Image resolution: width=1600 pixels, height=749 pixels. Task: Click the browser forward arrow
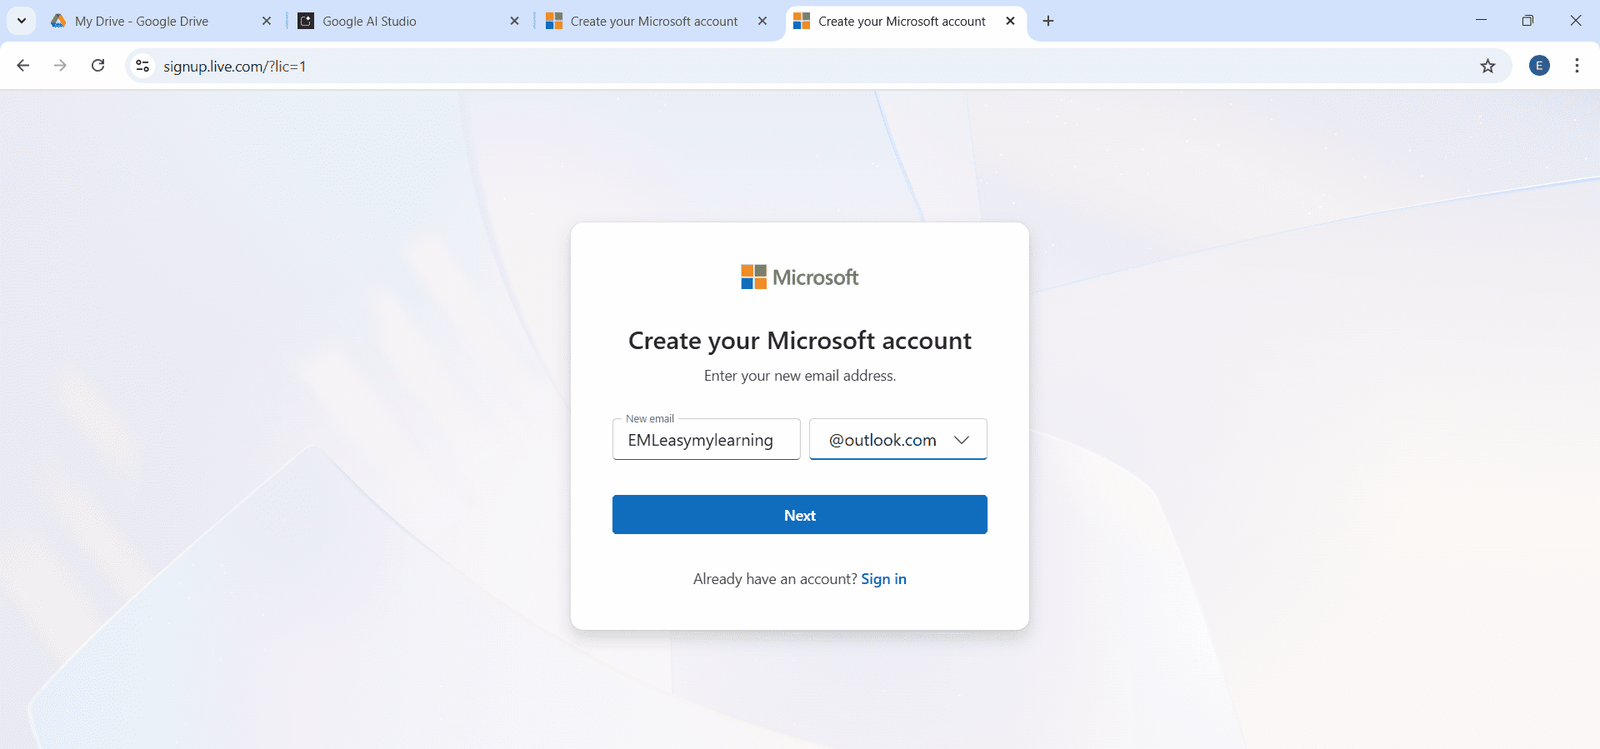pyautogui.click(x=60, y=66)
